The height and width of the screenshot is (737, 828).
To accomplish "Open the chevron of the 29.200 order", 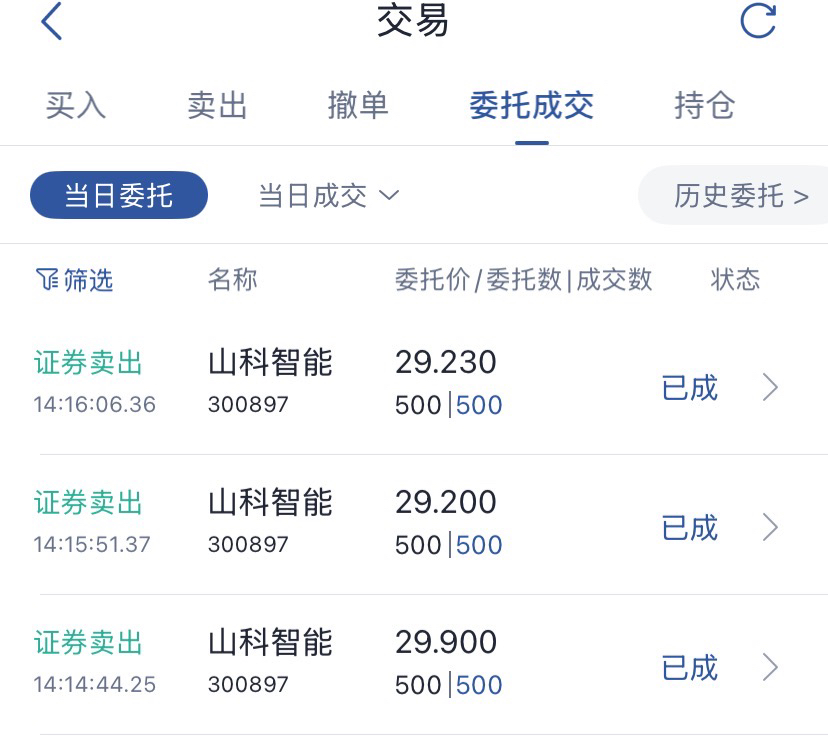I will pyautogui.click(x=770, y=527).
